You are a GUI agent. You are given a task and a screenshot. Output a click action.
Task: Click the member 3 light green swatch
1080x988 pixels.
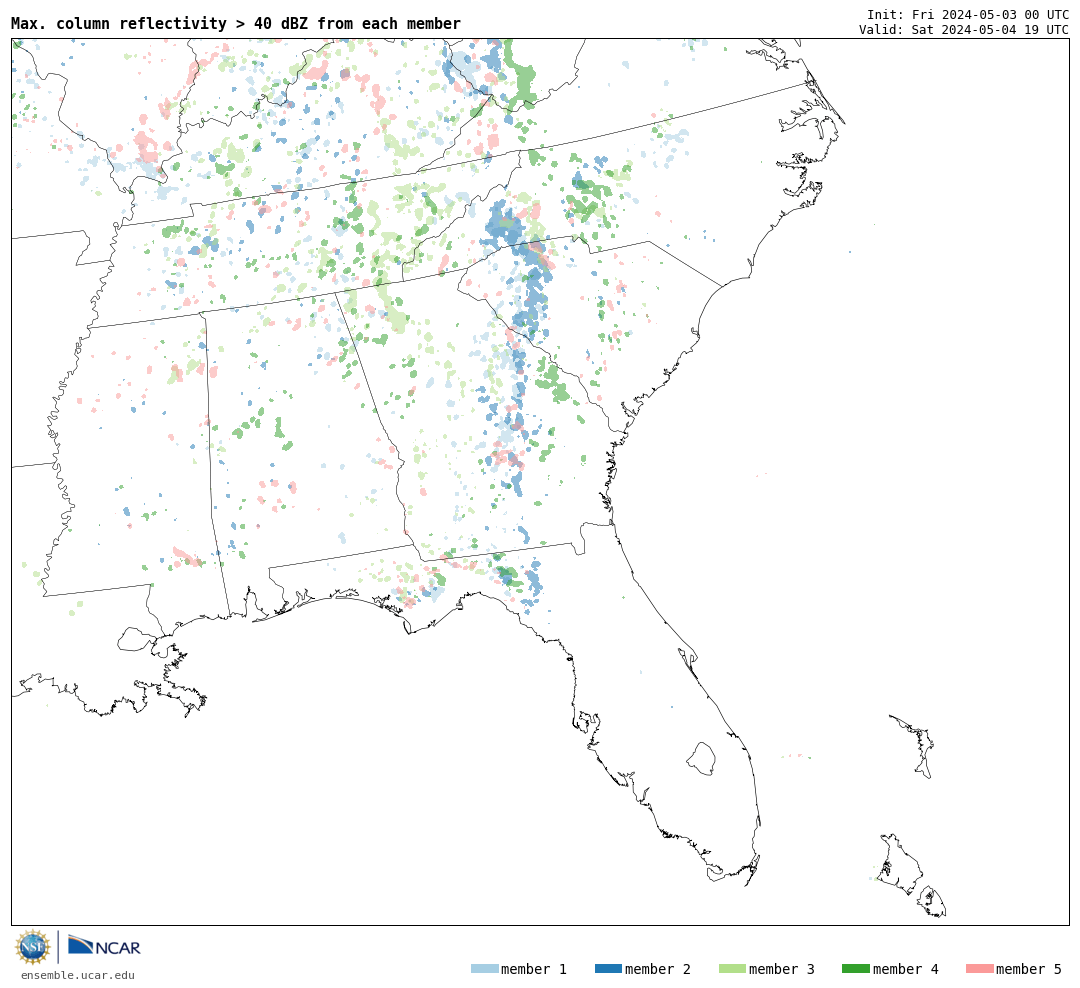coord(732,968)
